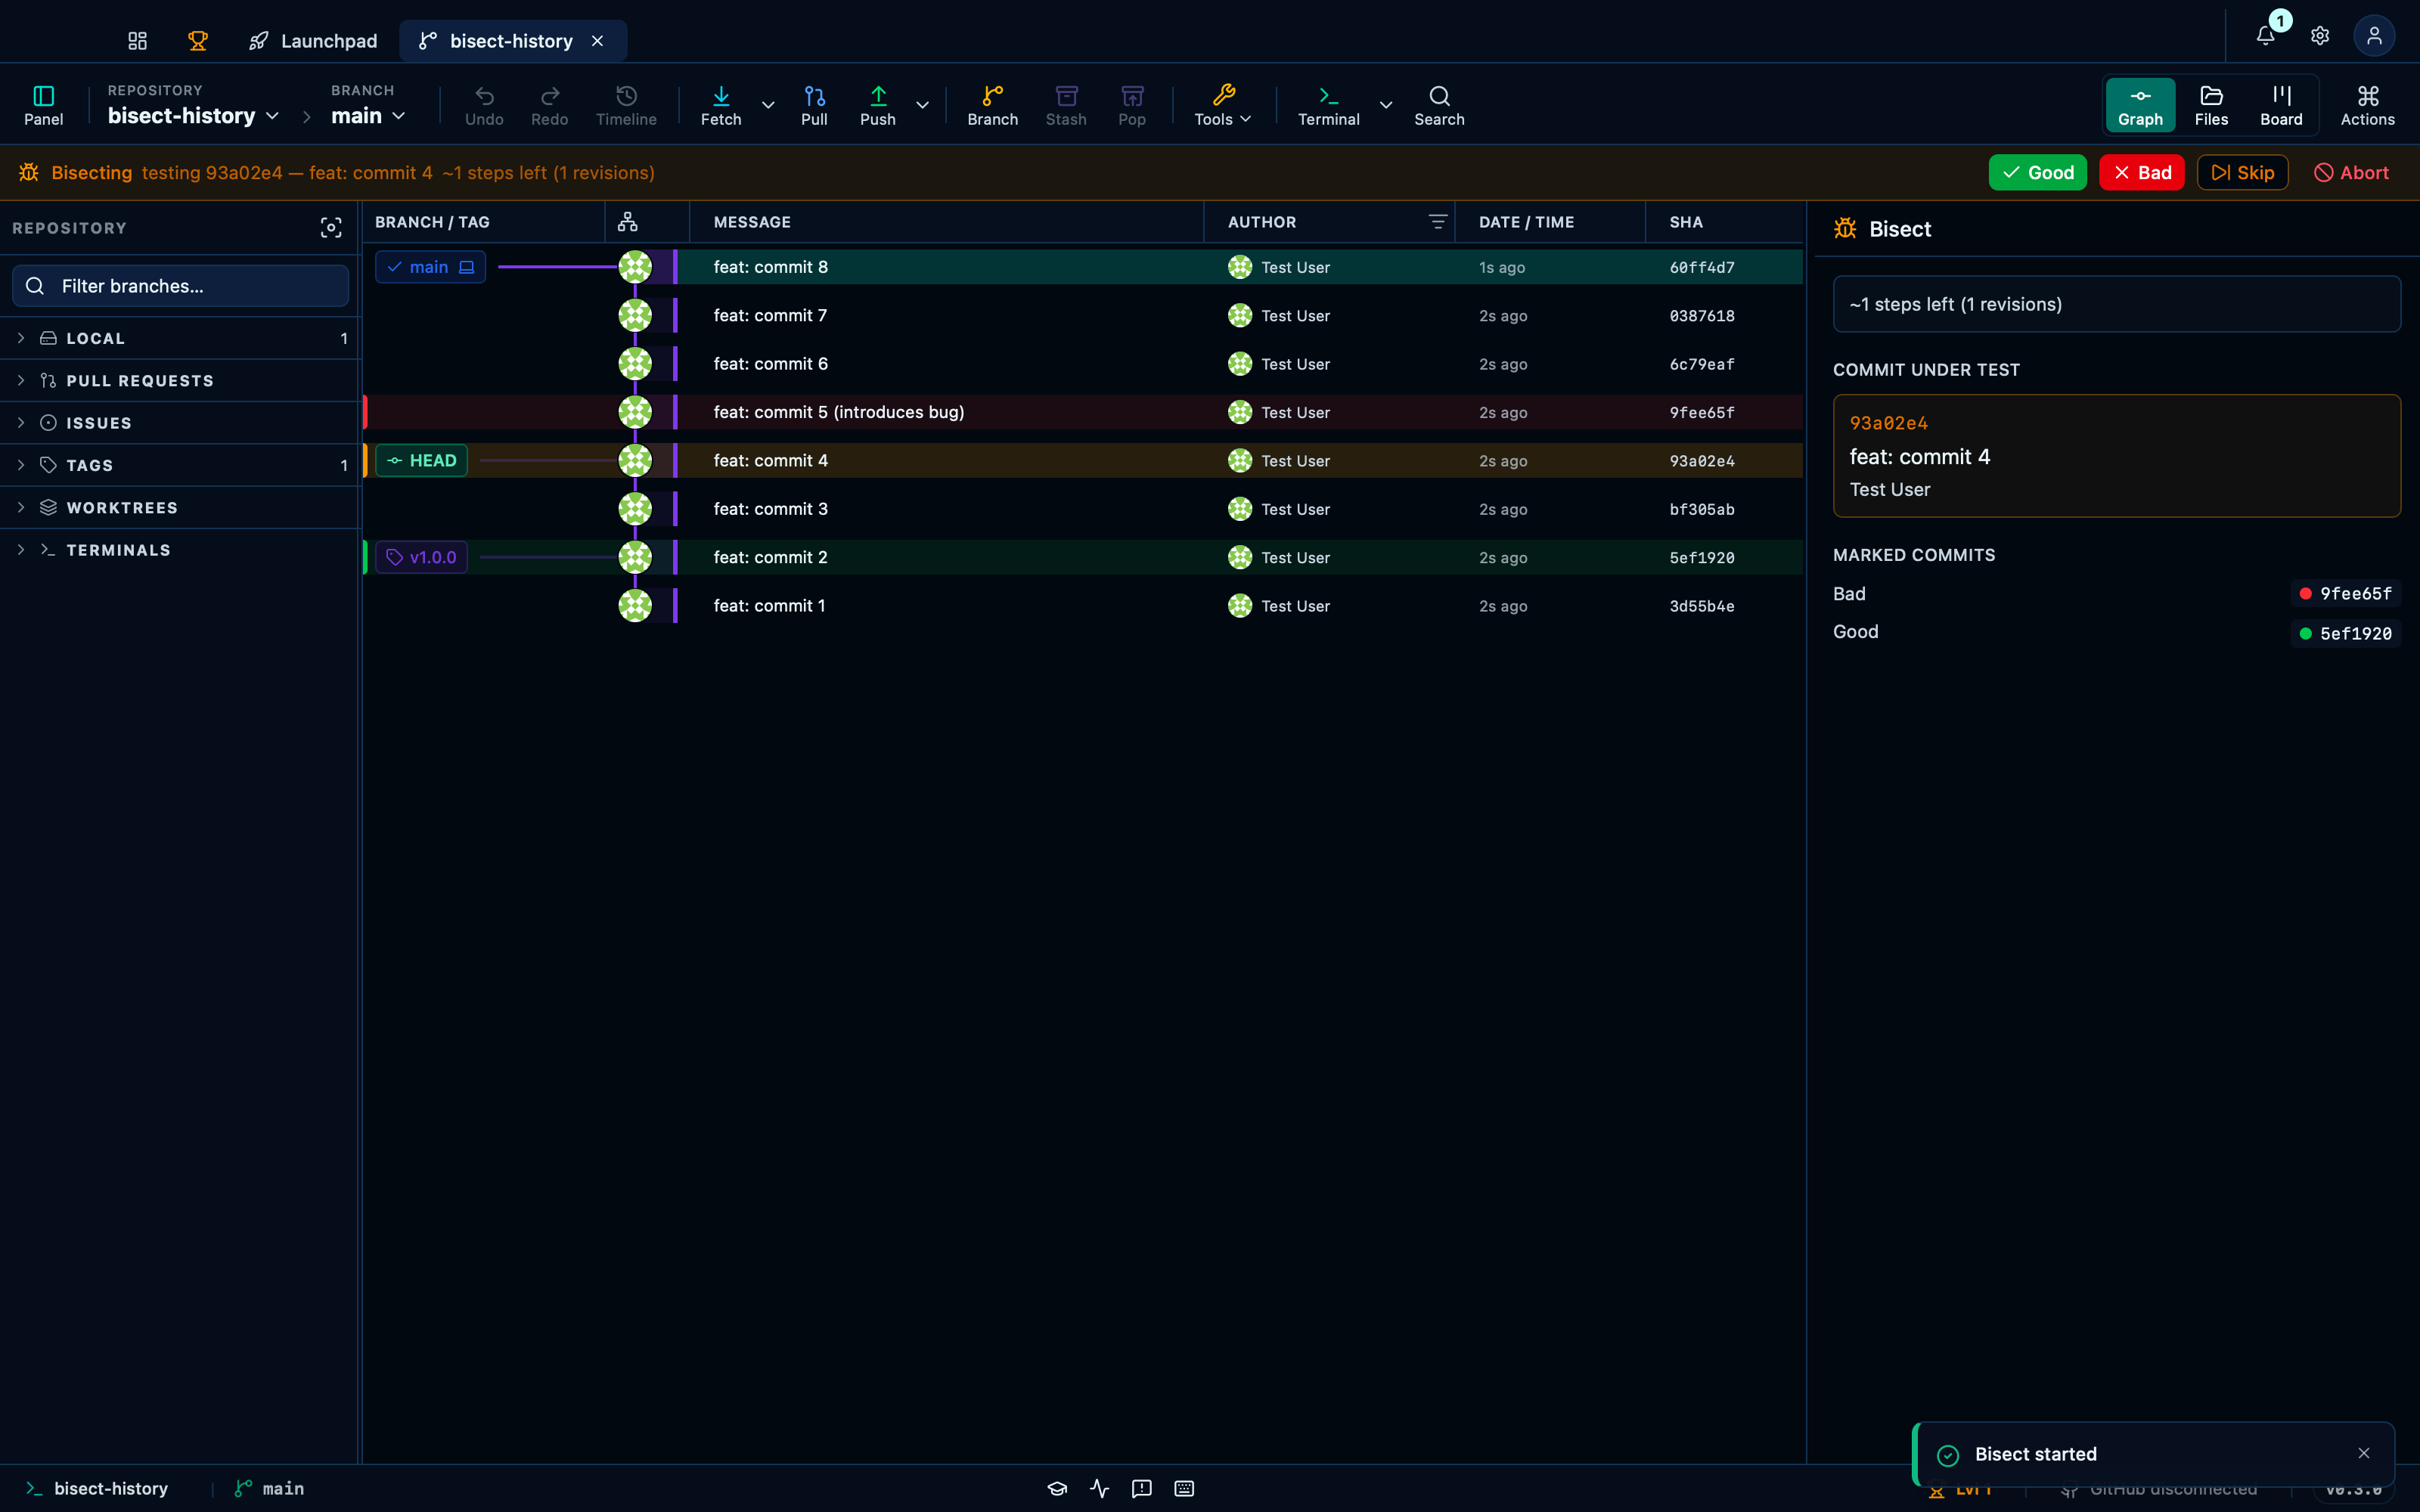The width and height of the screenshot is (2420, 1512).
Task: Click the bad commit chip 9fee65f
Action: pyautogui.click(x=2345, y=594)
